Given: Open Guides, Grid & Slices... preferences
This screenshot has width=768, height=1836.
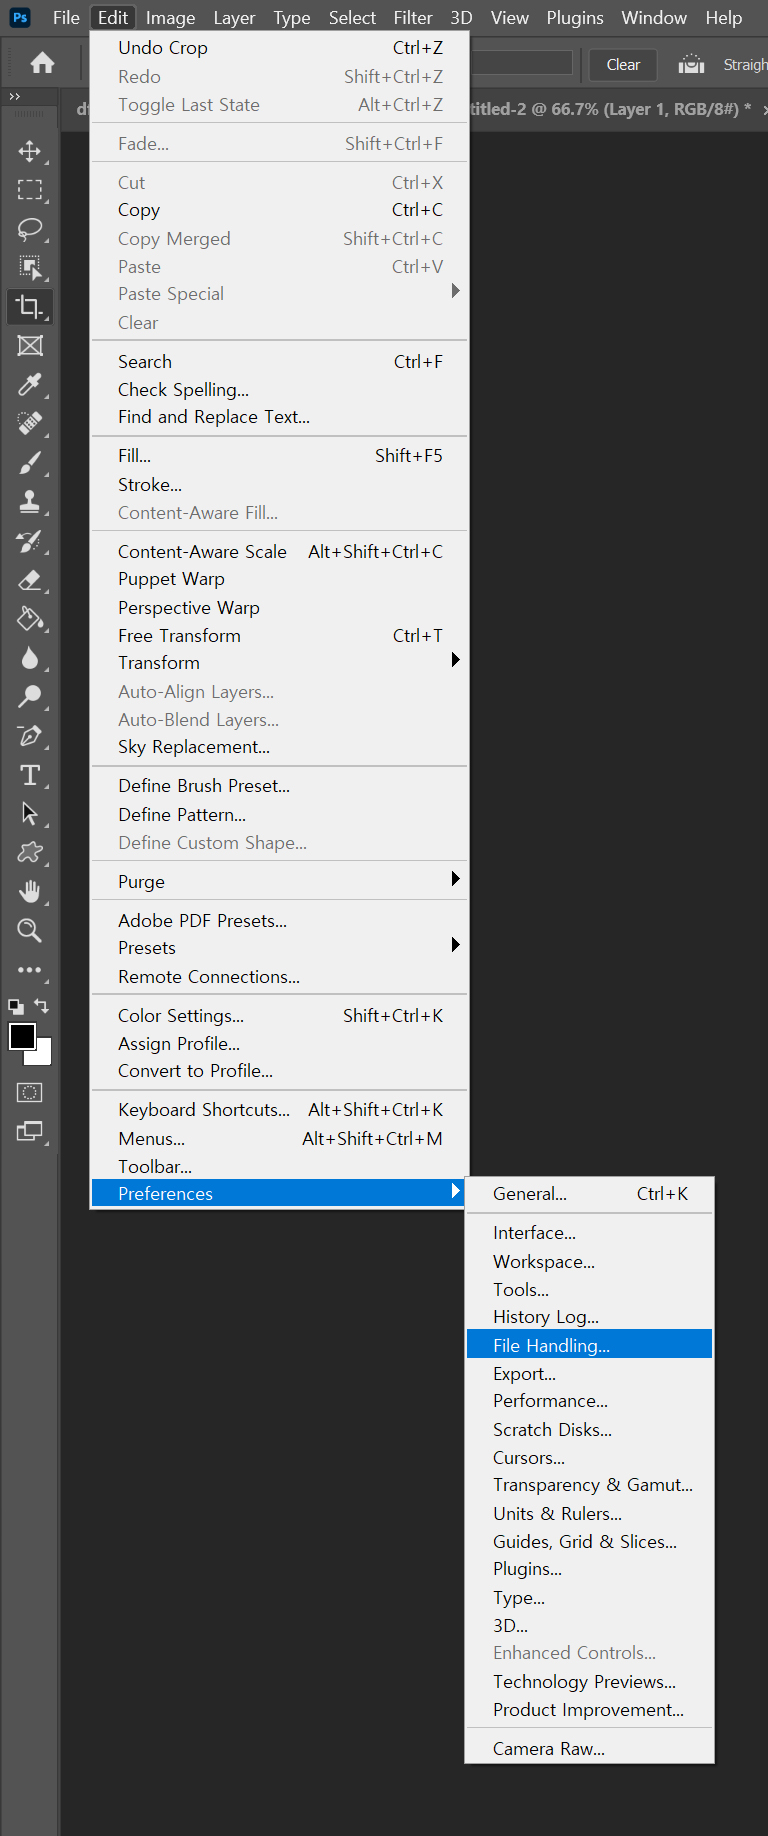Looking at the screenshot, I should coord(589,1542).
